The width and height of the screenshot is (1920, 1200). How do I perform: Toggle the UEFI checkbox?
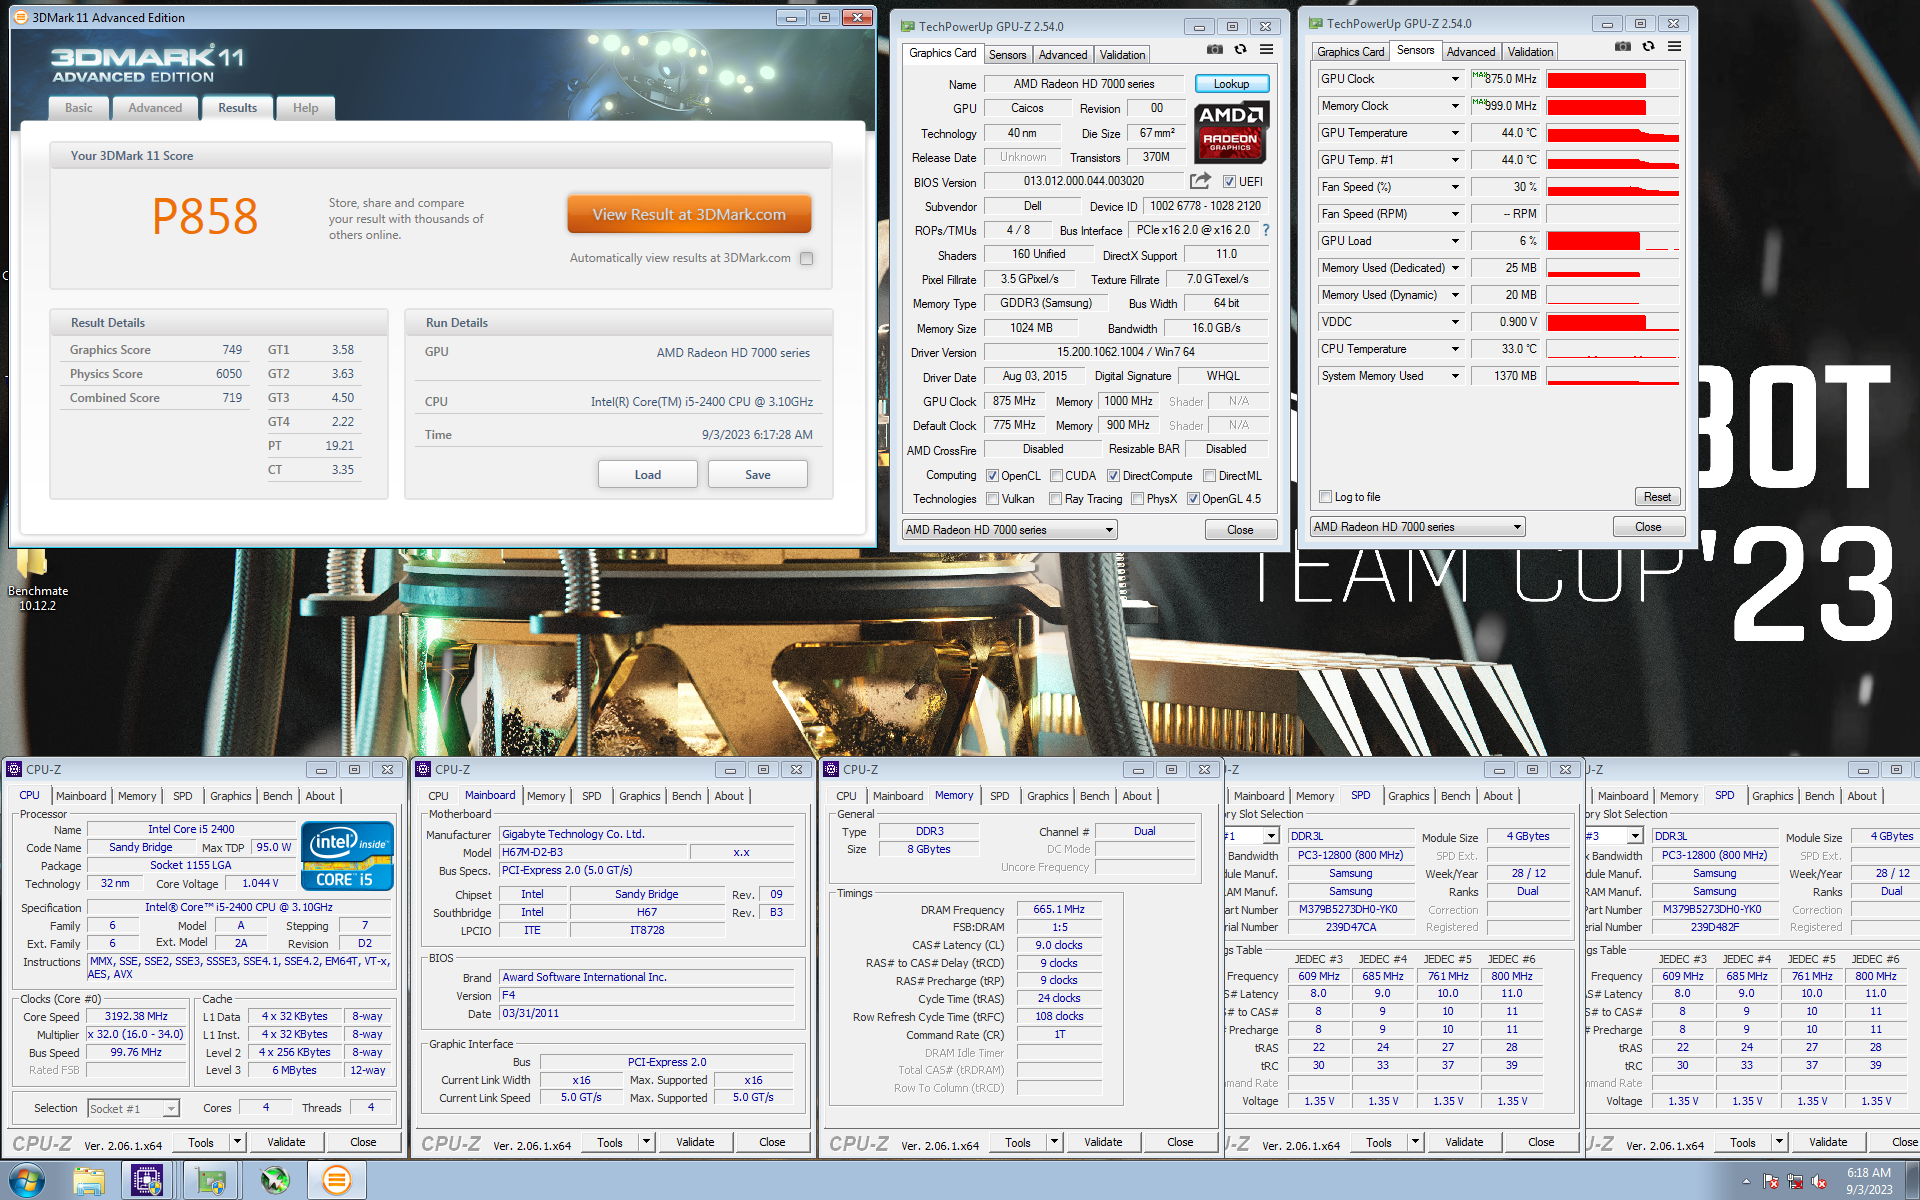coord(1229,182)
